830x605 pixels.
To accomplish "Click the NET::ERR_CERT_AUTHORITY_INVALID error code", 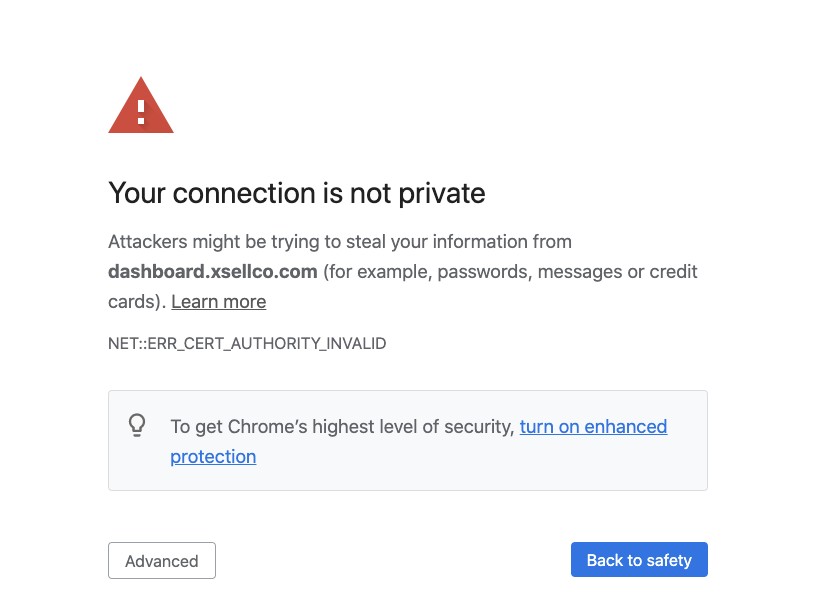I will (247, 344).
